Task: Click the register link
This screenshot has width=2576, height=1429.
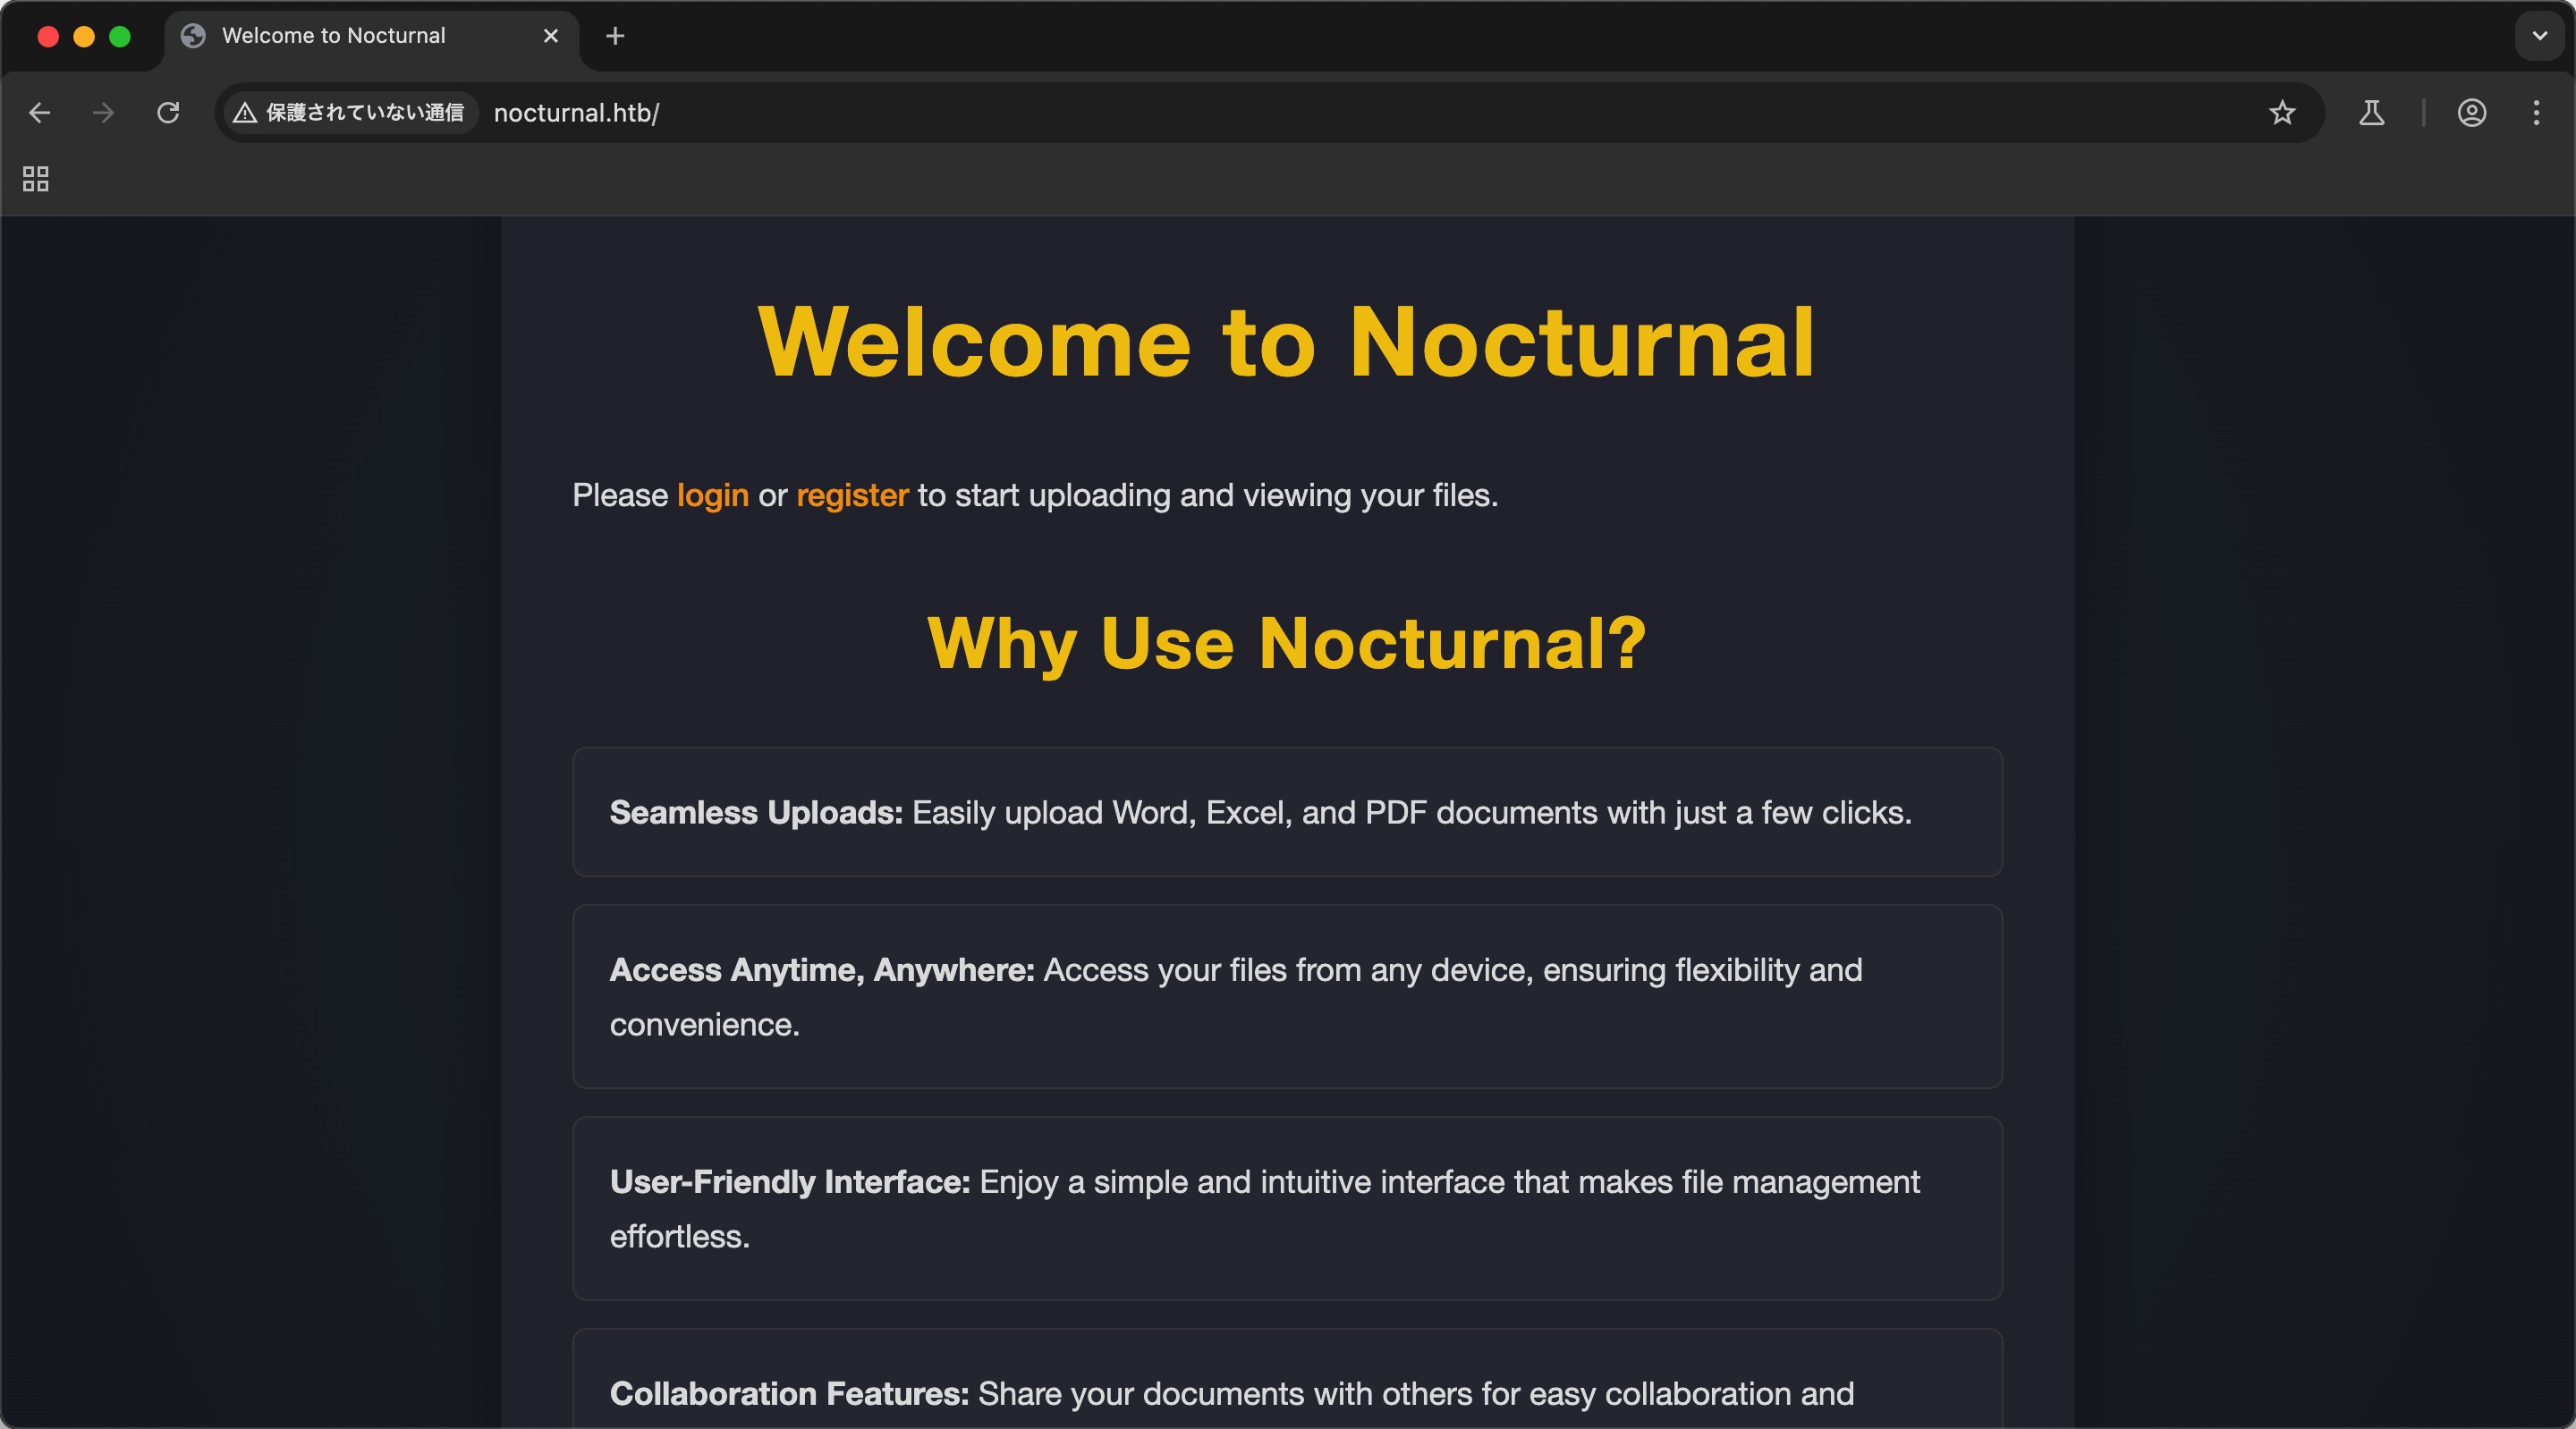Action: pyautogui.click(x=852, y=495)
